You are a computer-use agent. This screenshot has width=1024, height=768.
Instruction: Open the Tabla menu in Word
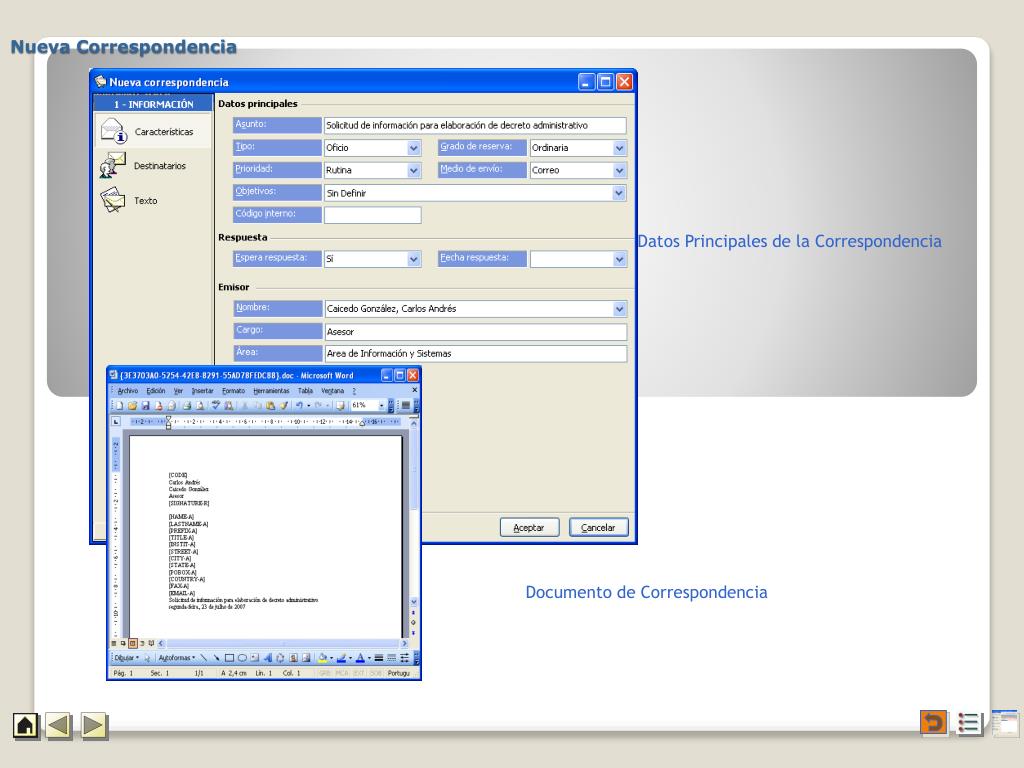tap(305, 391)
